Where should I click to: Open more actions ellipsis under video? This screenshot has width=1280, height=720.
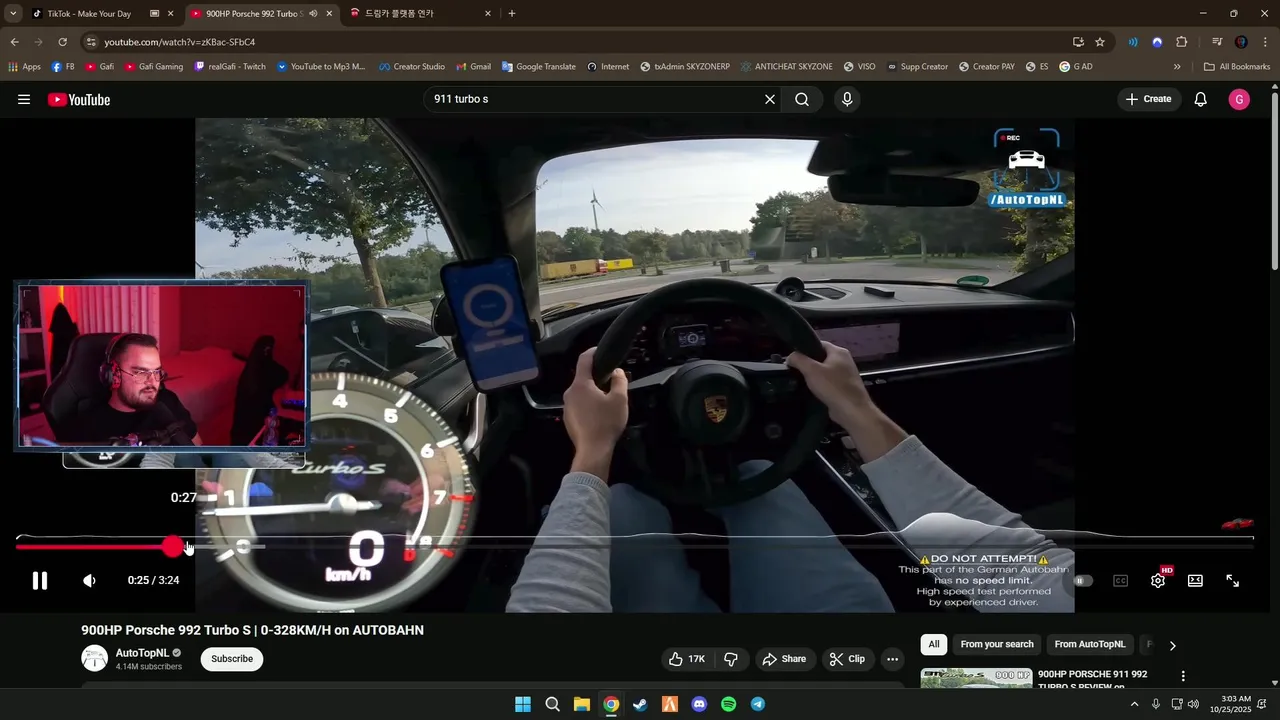click(892, 659)
